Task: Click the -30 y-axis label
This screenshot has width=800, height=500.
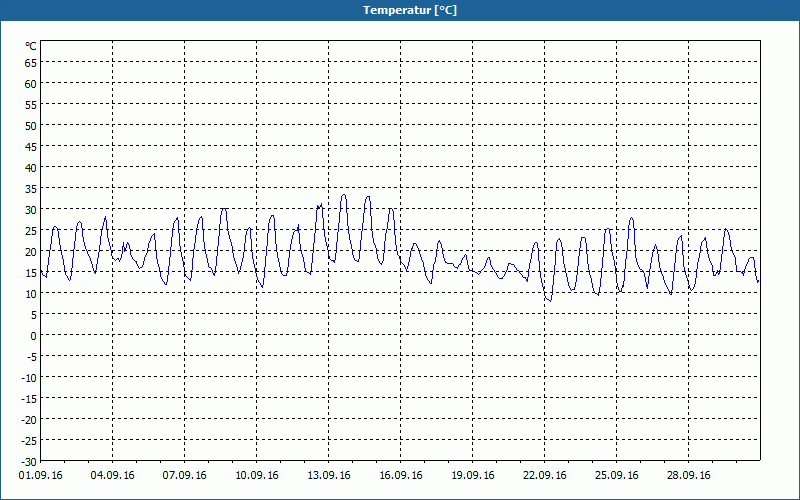Action: (29, 462)
